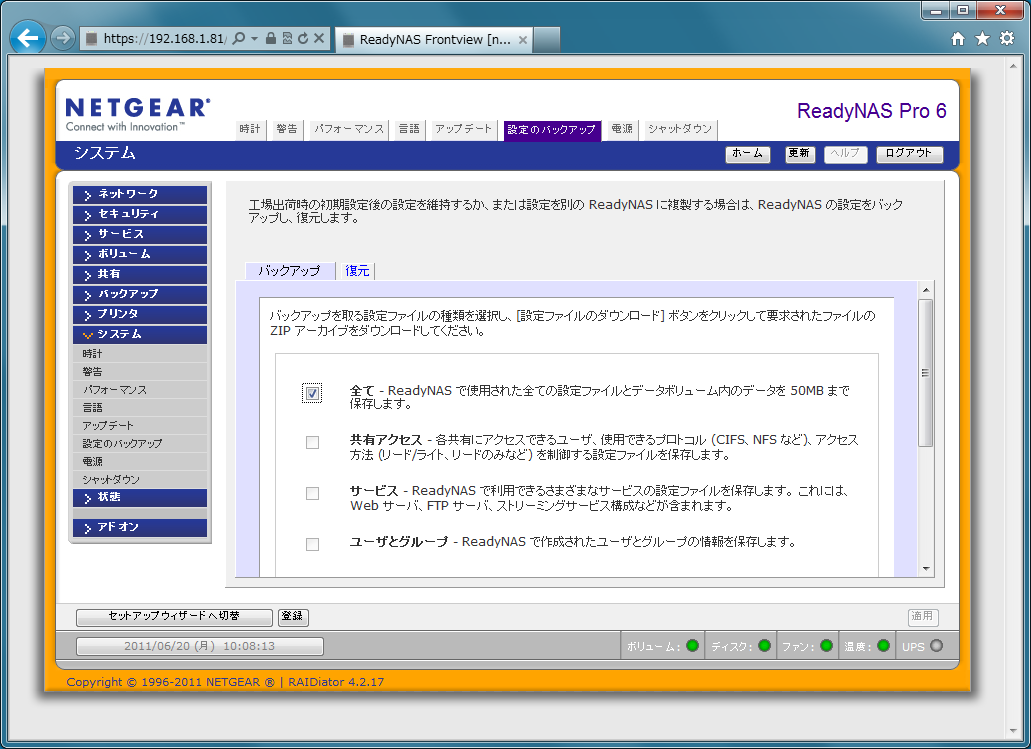Uncheck the 全て backup checkbox
1031x749 pixels.
point(312,393)
